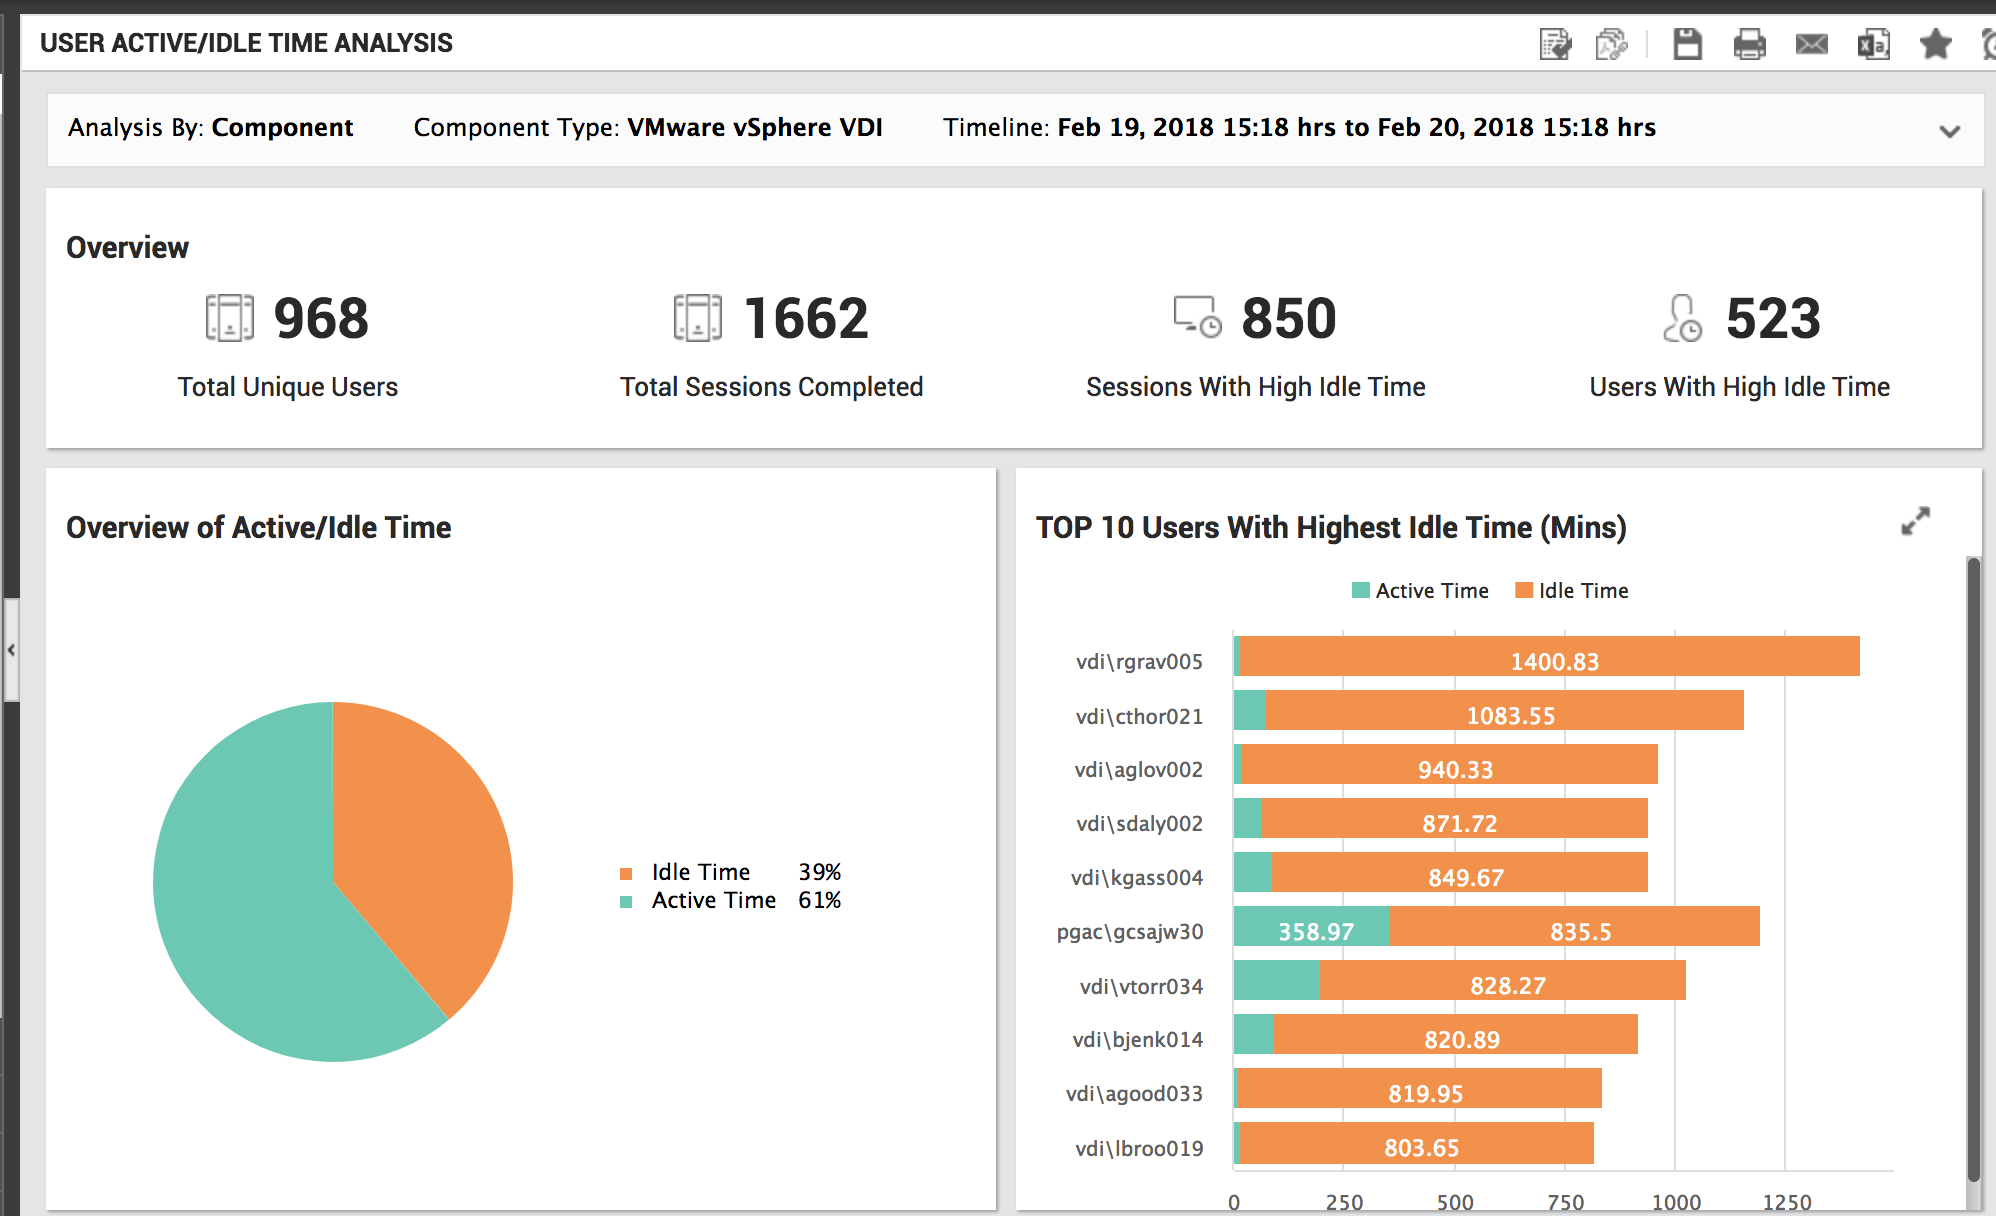Viewport: 1996px width, 1216px height.
Task: Save the report with floppy disk icon
Action: (1687, 44)
